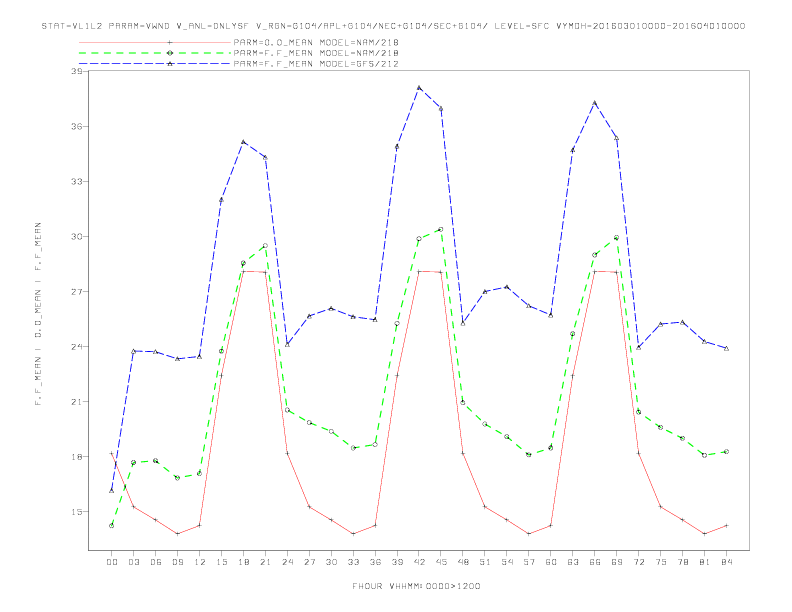This screenshot has width=792, height=612.
Task: Click the x-axis tick label 84
Action: pyautogui.click(x=727, y=562)
